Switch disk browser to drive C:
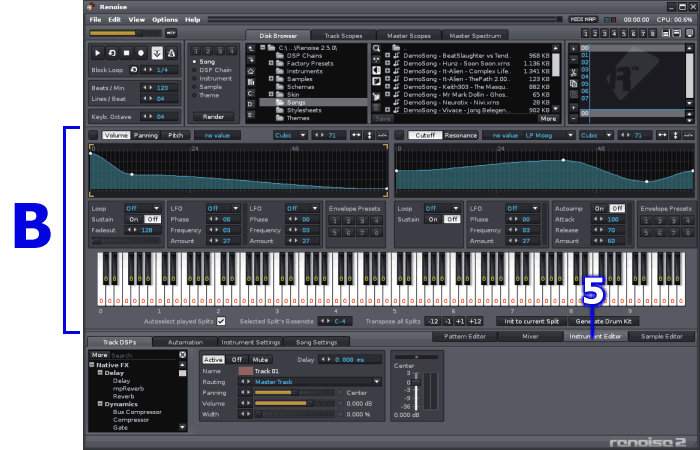Screen dimensions: 700x450 [251, 93]
